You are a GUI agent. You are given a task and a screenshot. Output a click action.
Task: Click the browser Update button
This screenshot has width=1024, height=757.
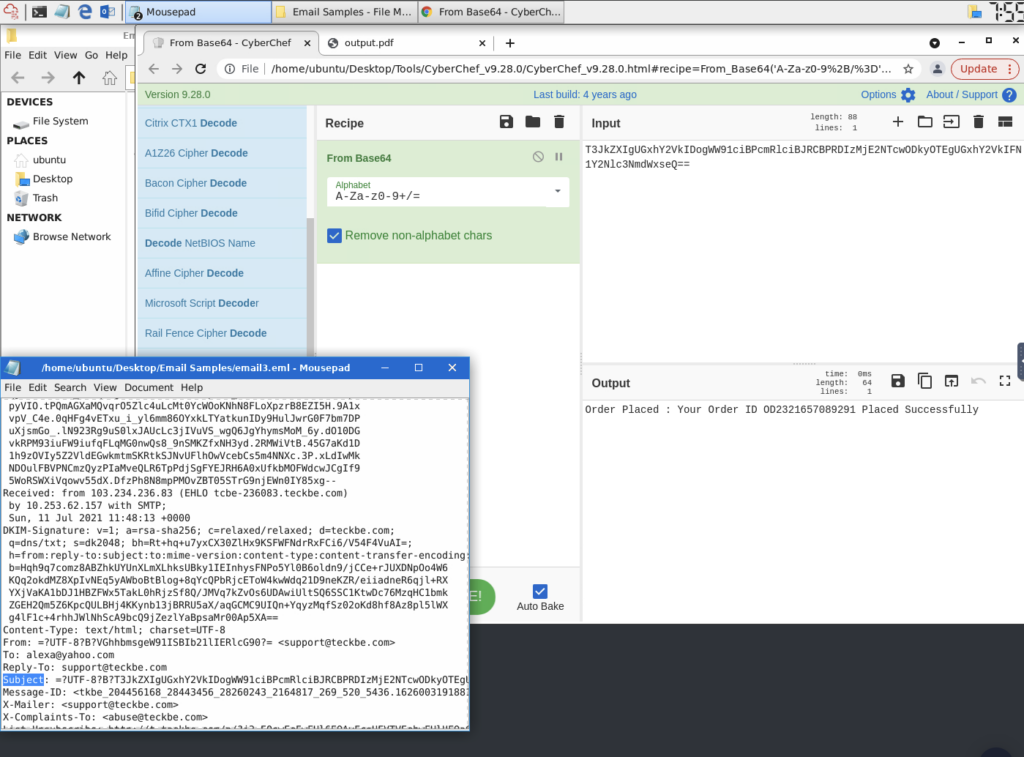coord(985,69)
